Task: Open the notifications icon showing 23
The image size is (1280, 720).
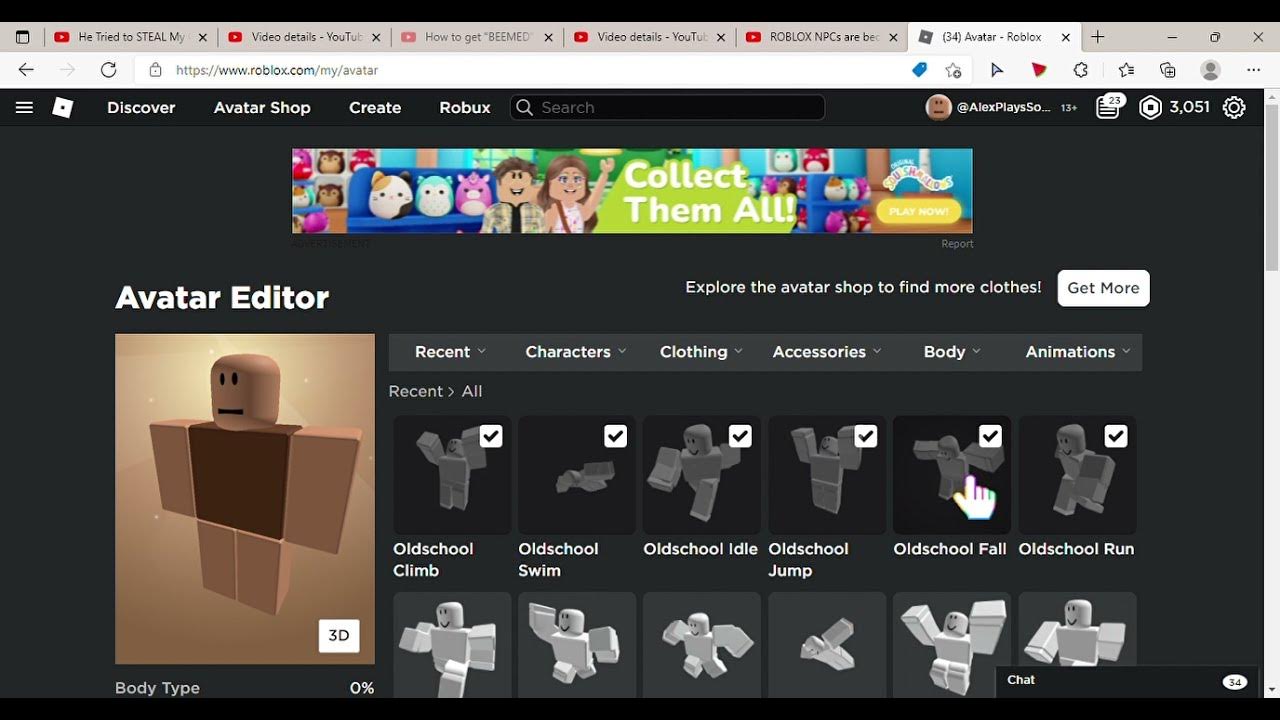Action: point(1108,107)
